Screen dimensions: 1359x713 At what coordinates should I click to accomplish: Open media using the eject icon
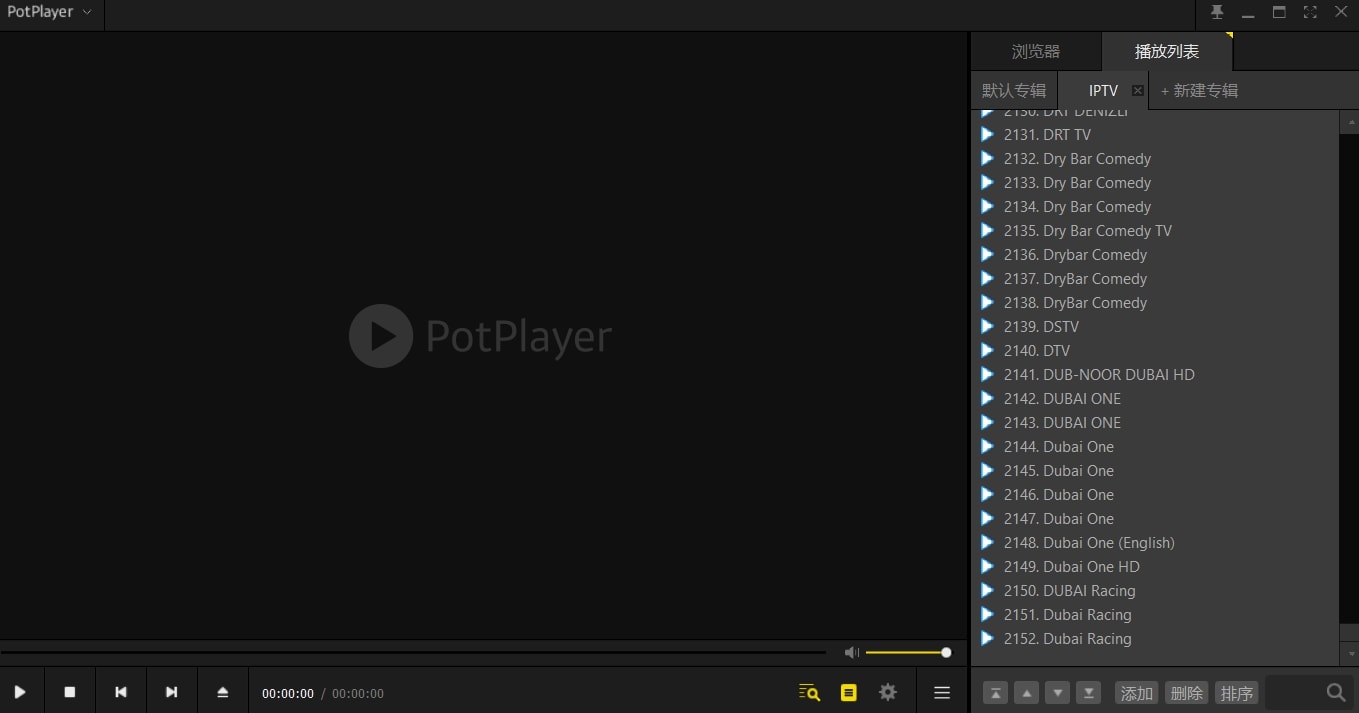click(223, 691)
